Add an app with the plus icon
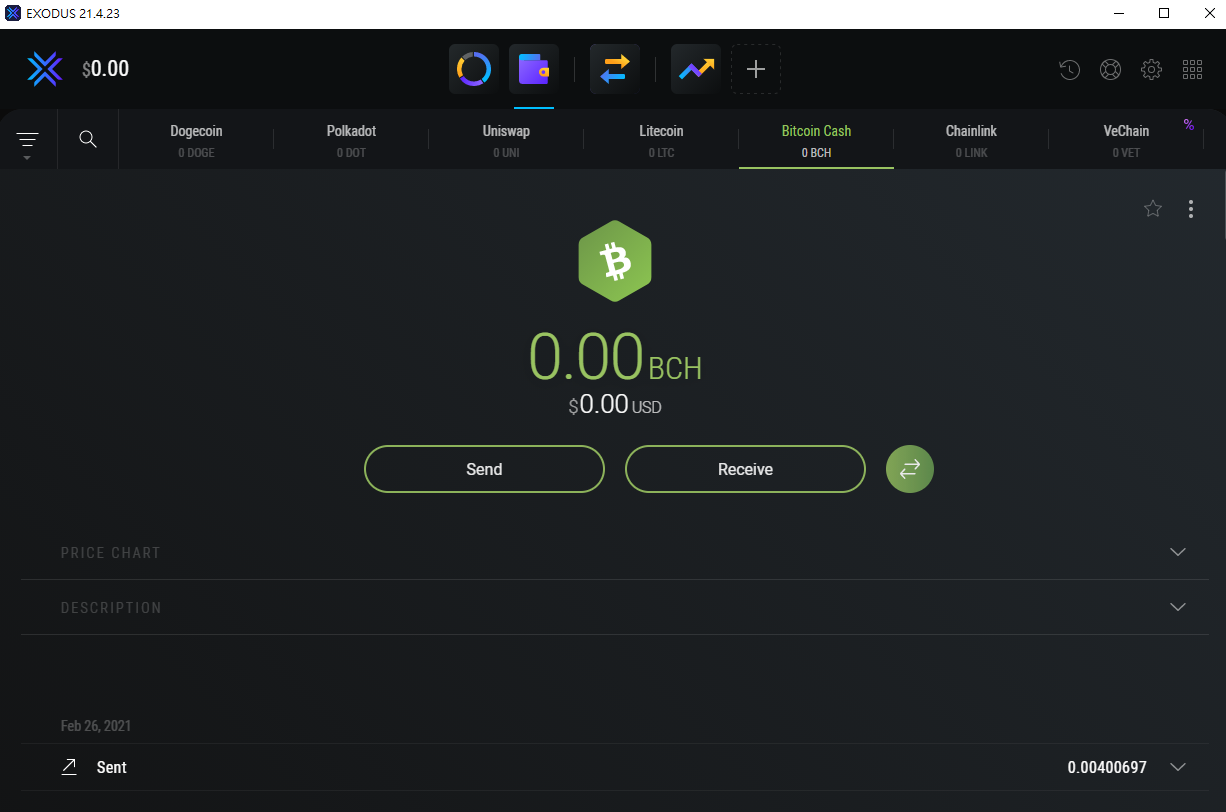Viewport: 1226px width, 812px height. click(x=756, y=69)
